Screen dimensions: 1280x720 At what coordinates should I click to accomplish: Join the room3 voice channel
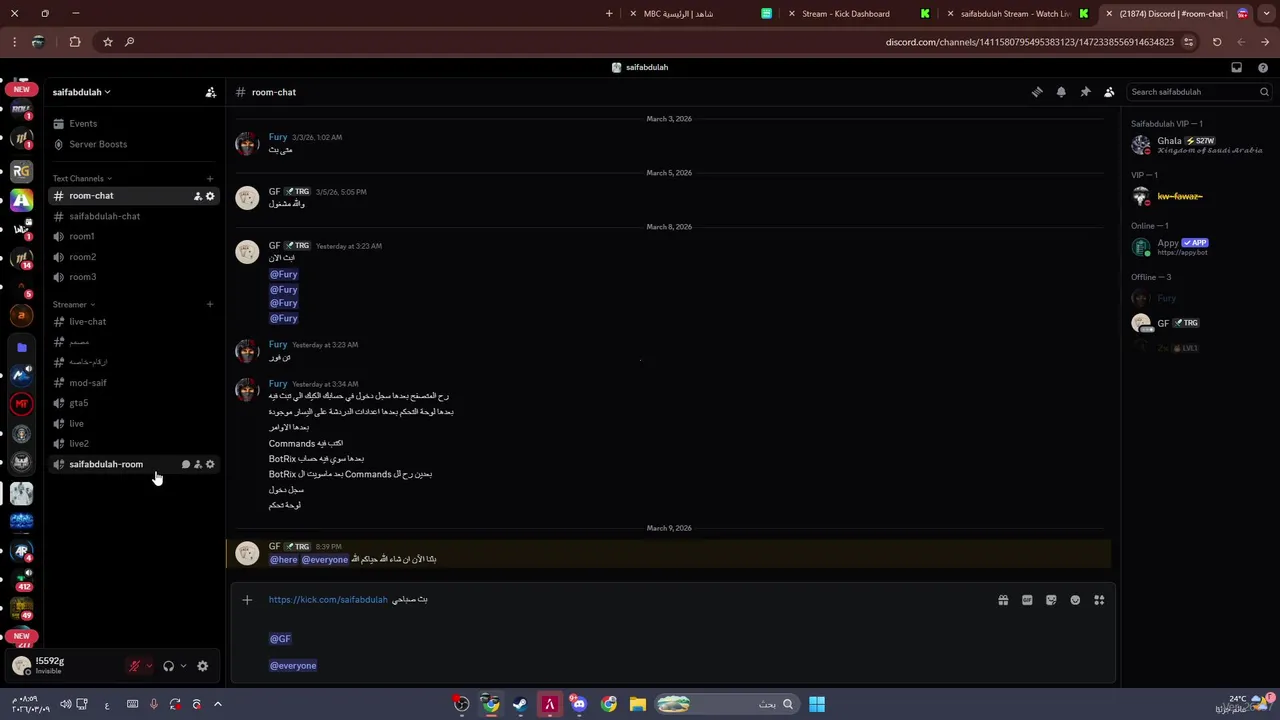coord(82,277)
